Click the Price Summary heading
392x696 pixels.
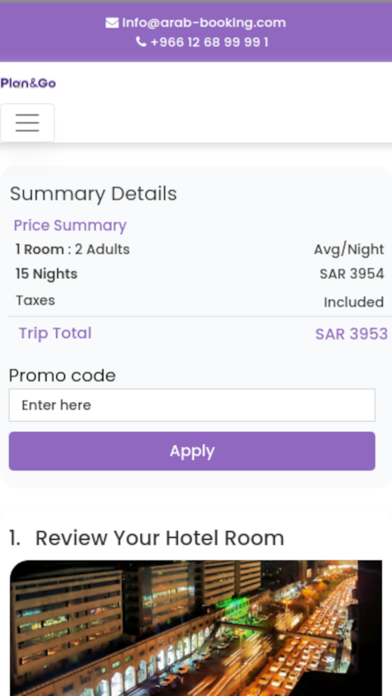pos(70,225)
